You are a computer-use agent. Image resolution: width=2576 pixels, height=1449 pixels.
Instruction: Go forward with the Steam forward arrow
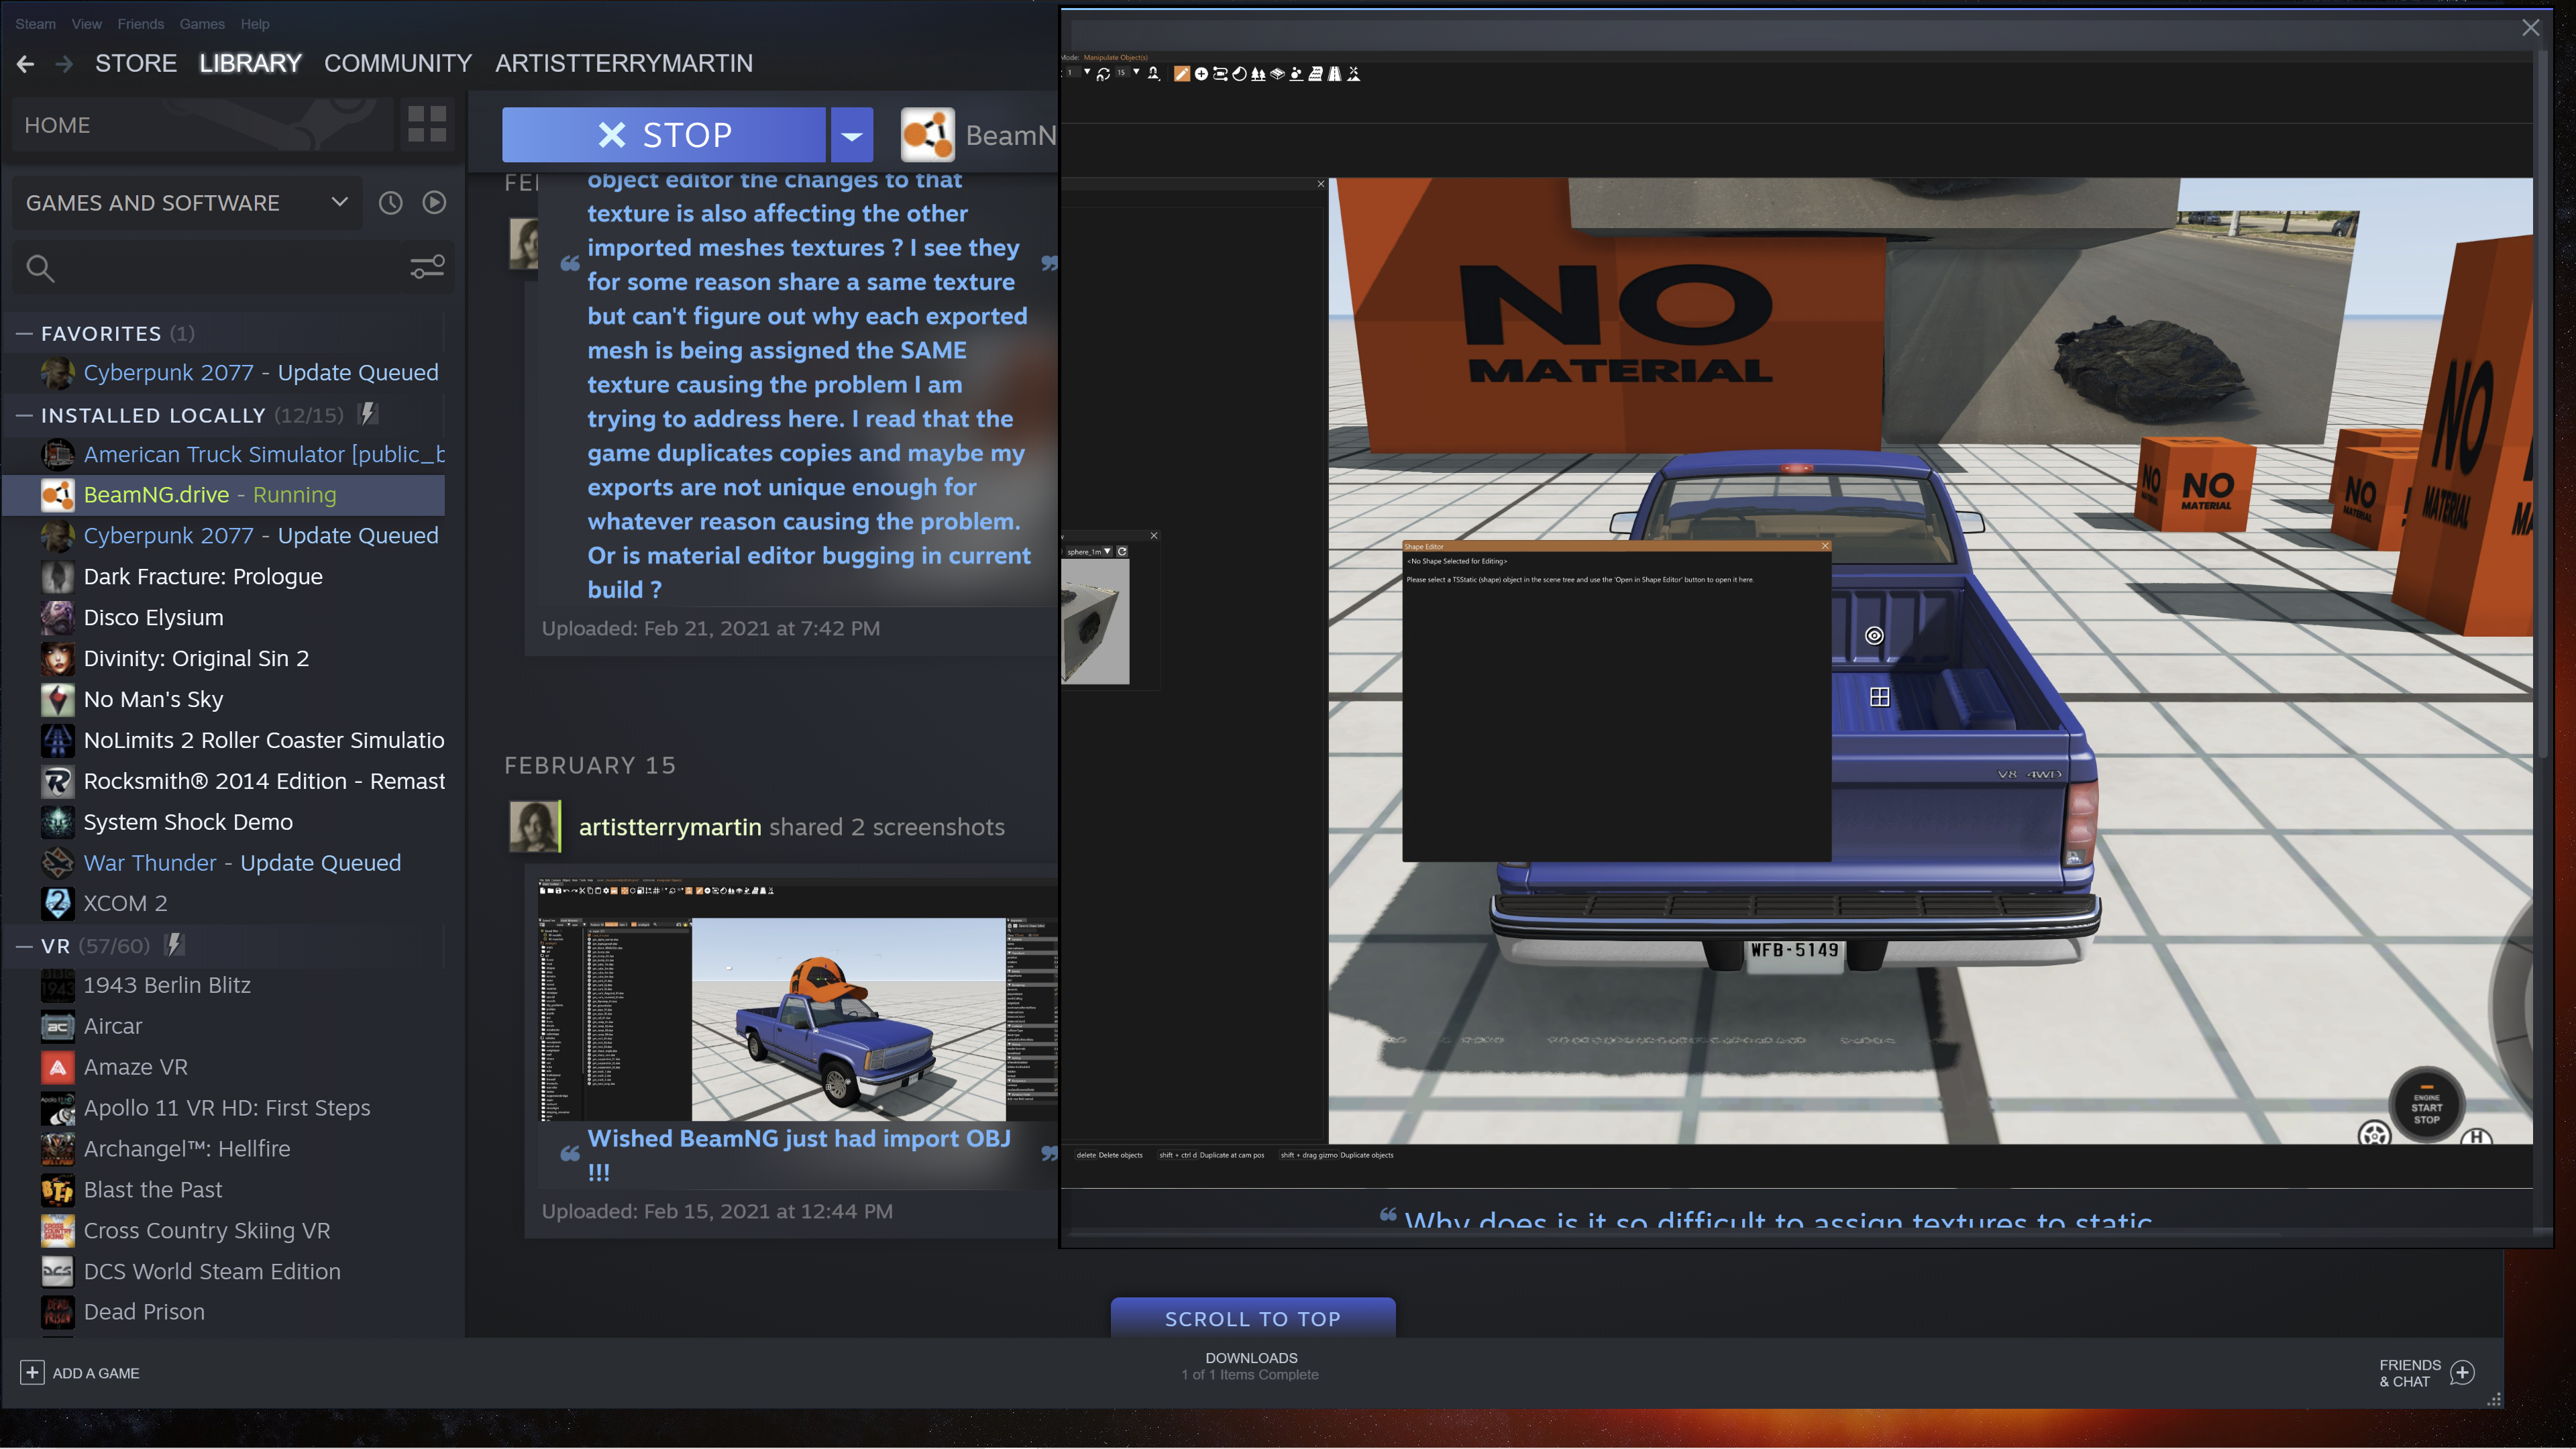[x=64, y=64]
